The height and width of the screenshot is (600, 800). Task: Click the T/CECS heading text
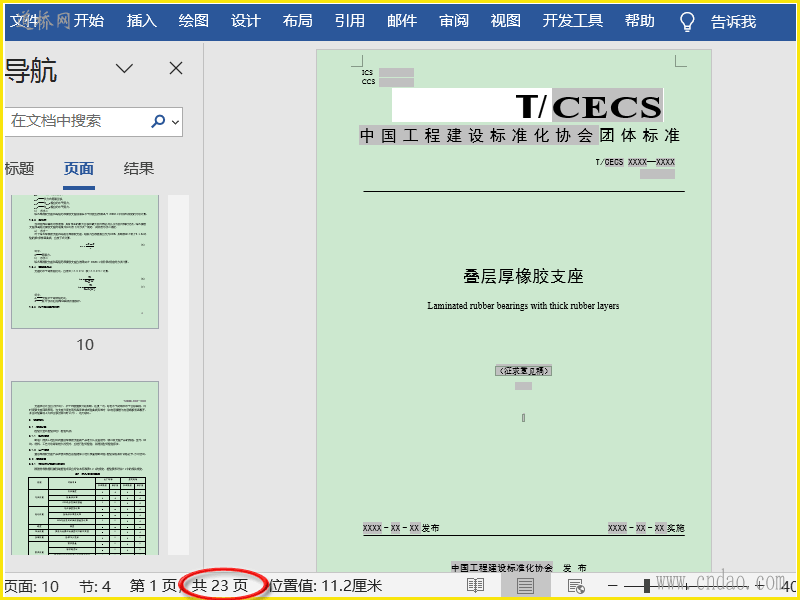click(589, 106)
